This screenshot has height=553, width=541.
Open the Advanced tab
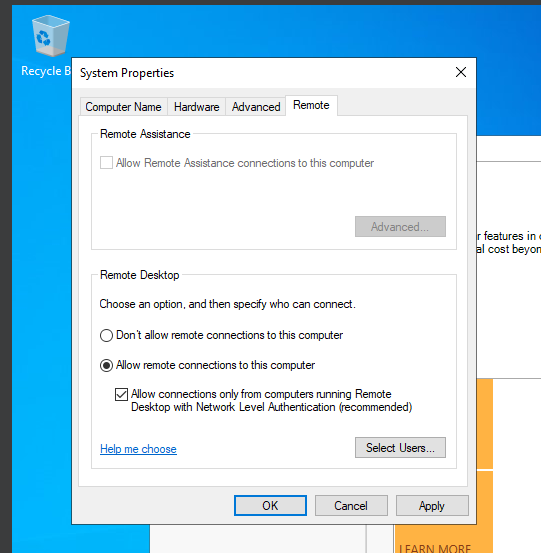click(x=256, y=107)
